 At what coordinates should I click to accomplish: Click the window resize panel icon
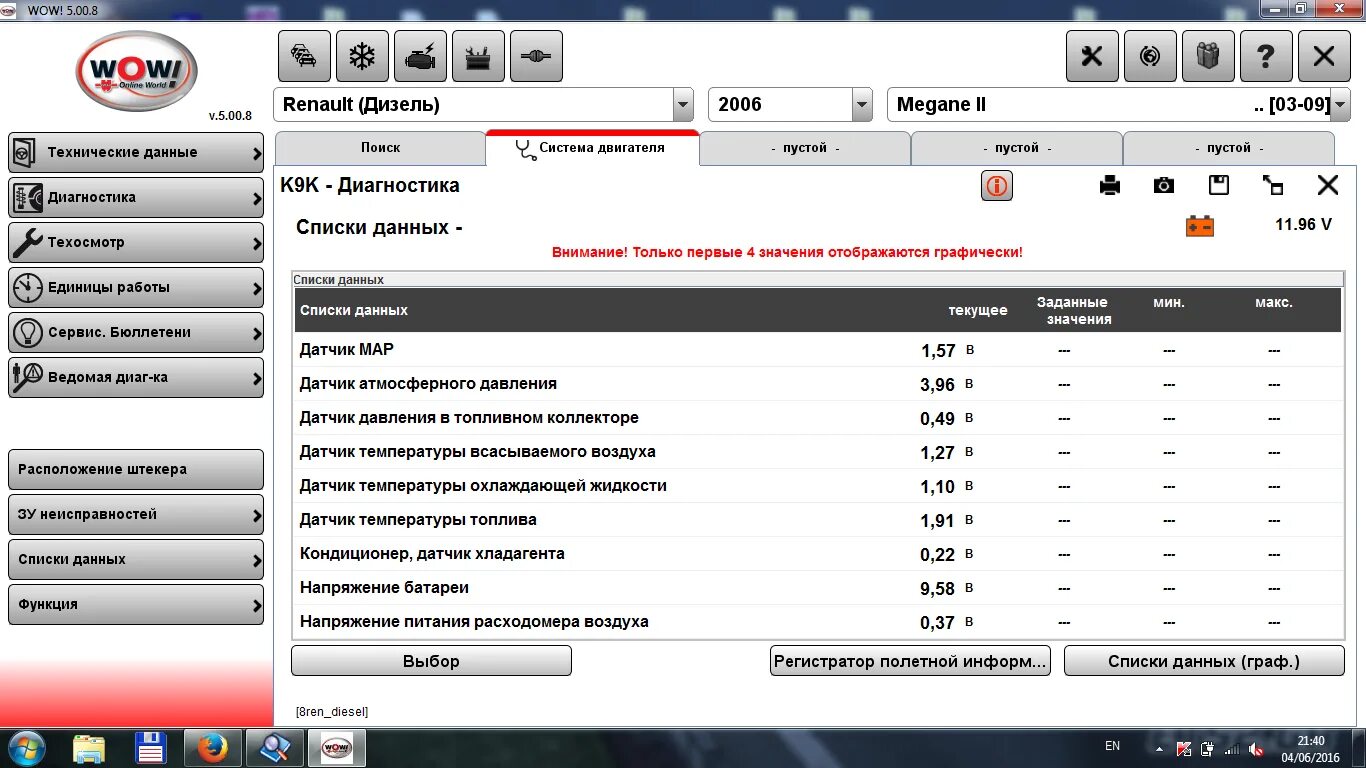point(1273,185)
